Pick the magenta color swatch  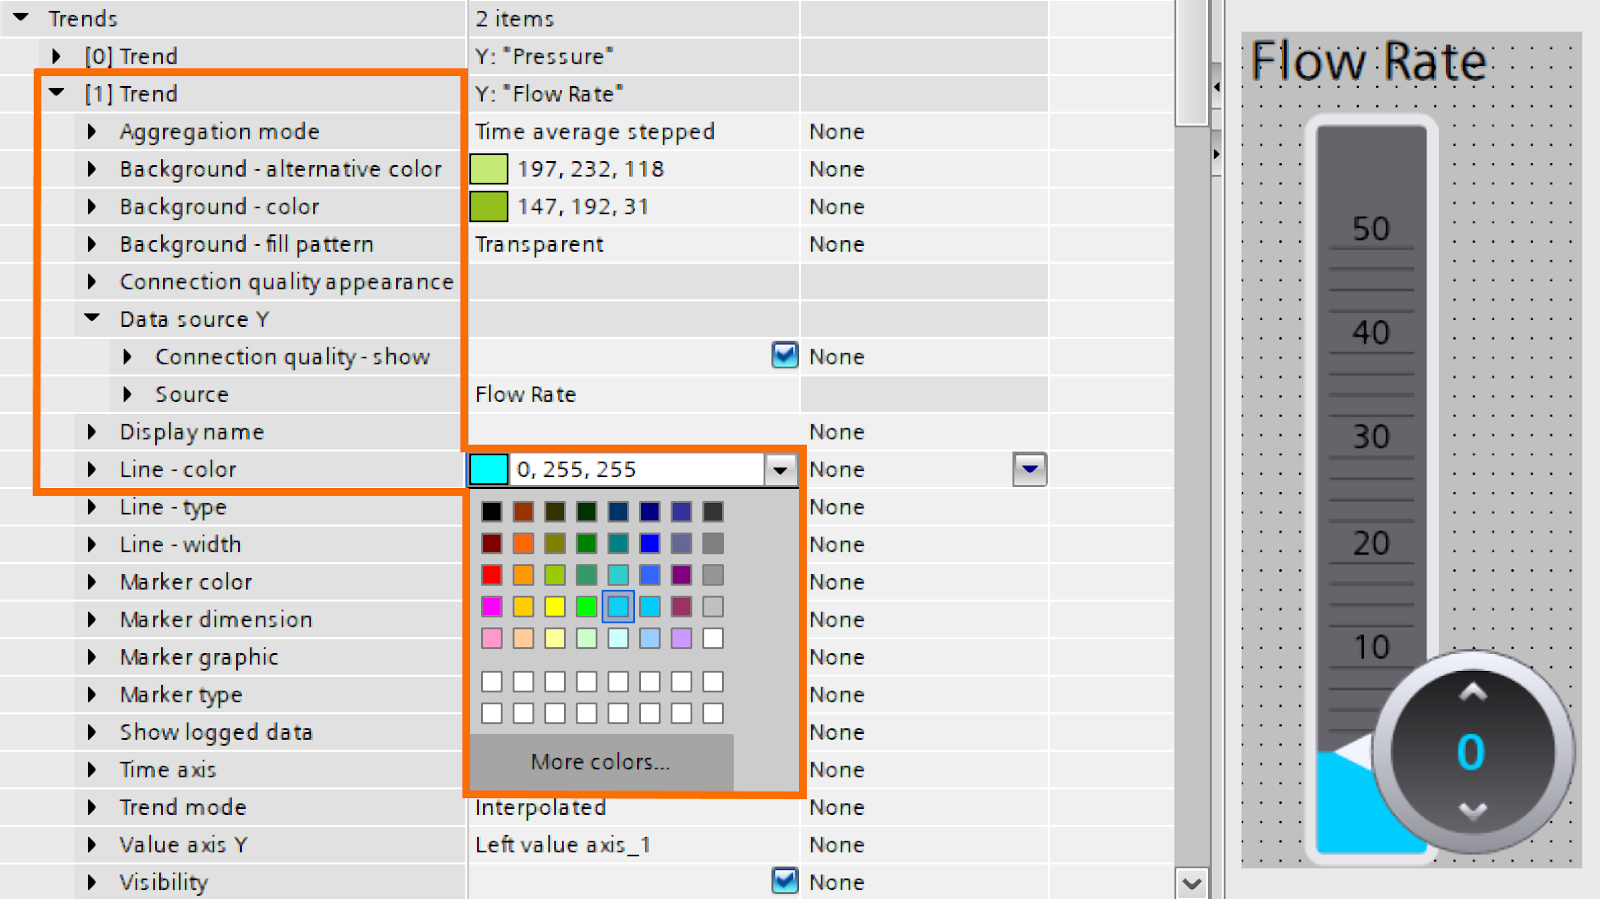tap(491, 606)
